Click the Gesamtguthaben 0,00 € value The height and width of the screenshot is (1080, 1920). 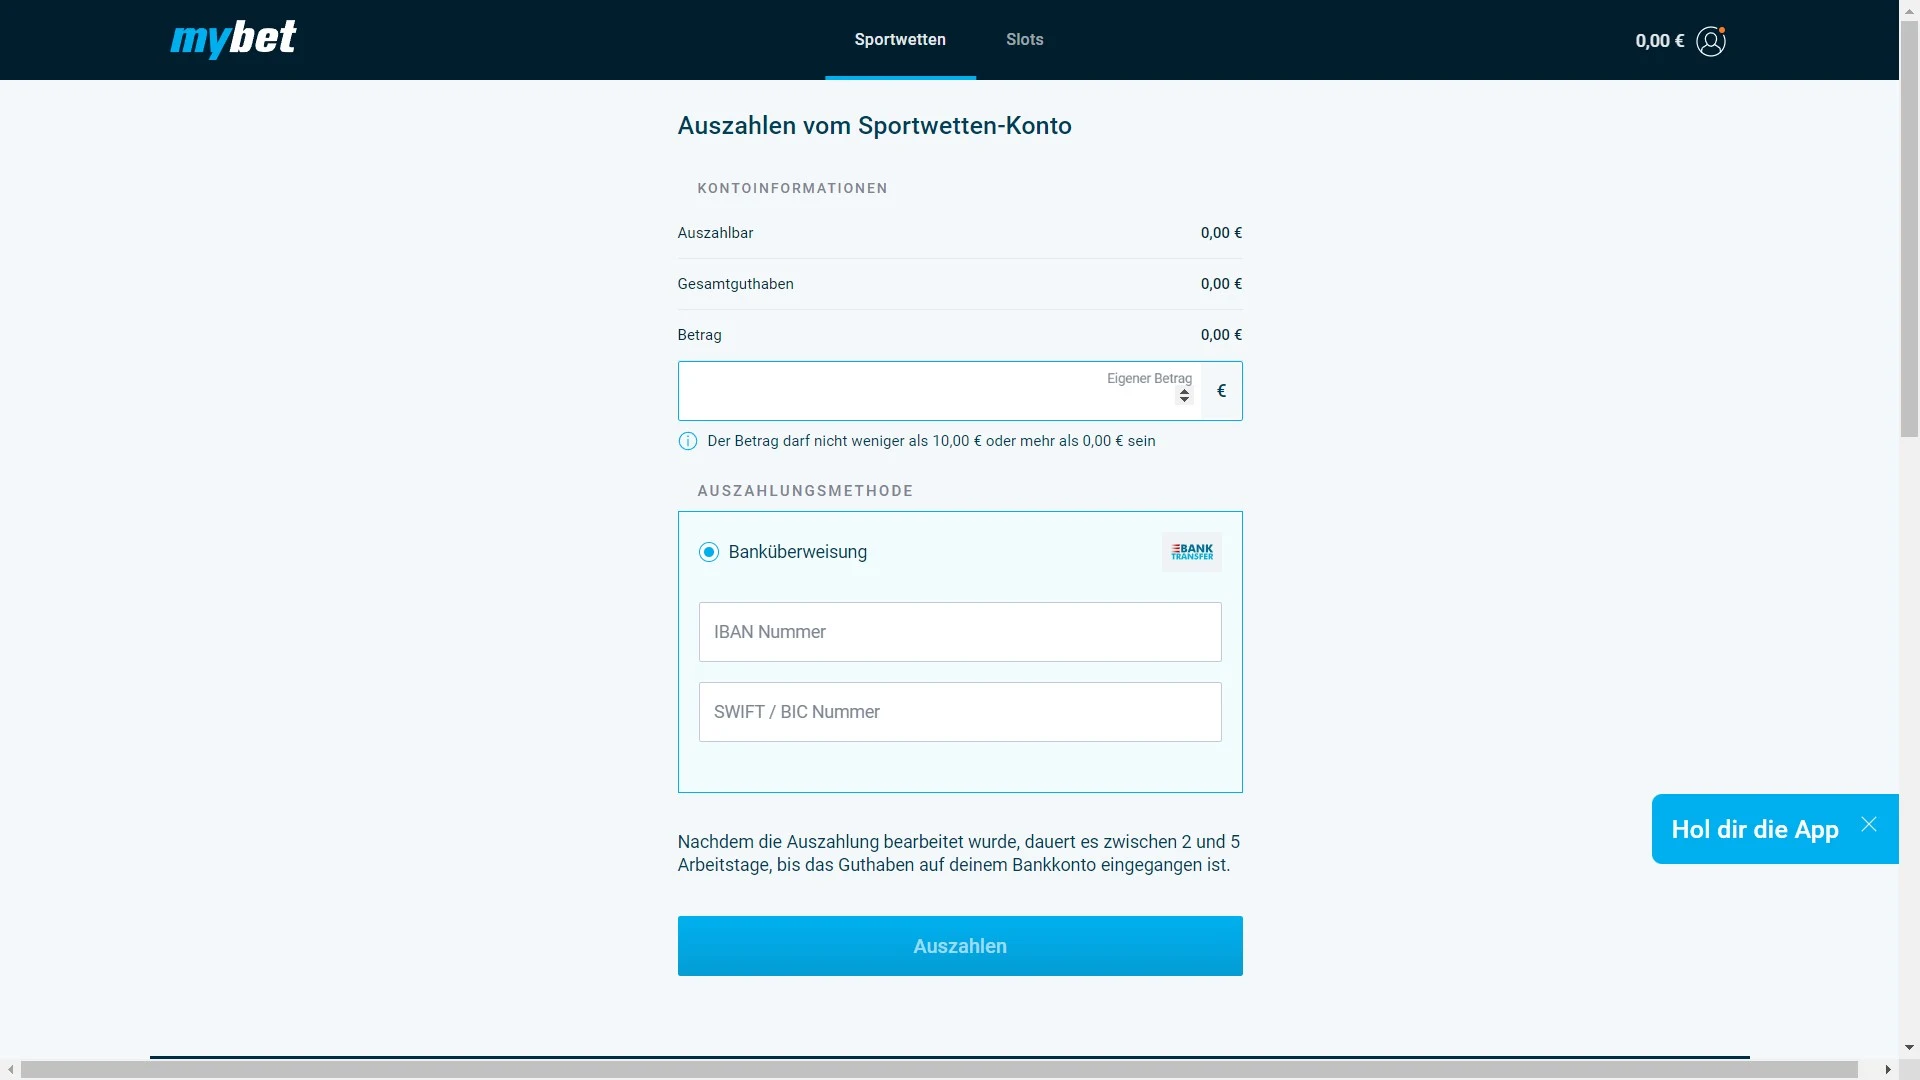tap(1221, 284)
